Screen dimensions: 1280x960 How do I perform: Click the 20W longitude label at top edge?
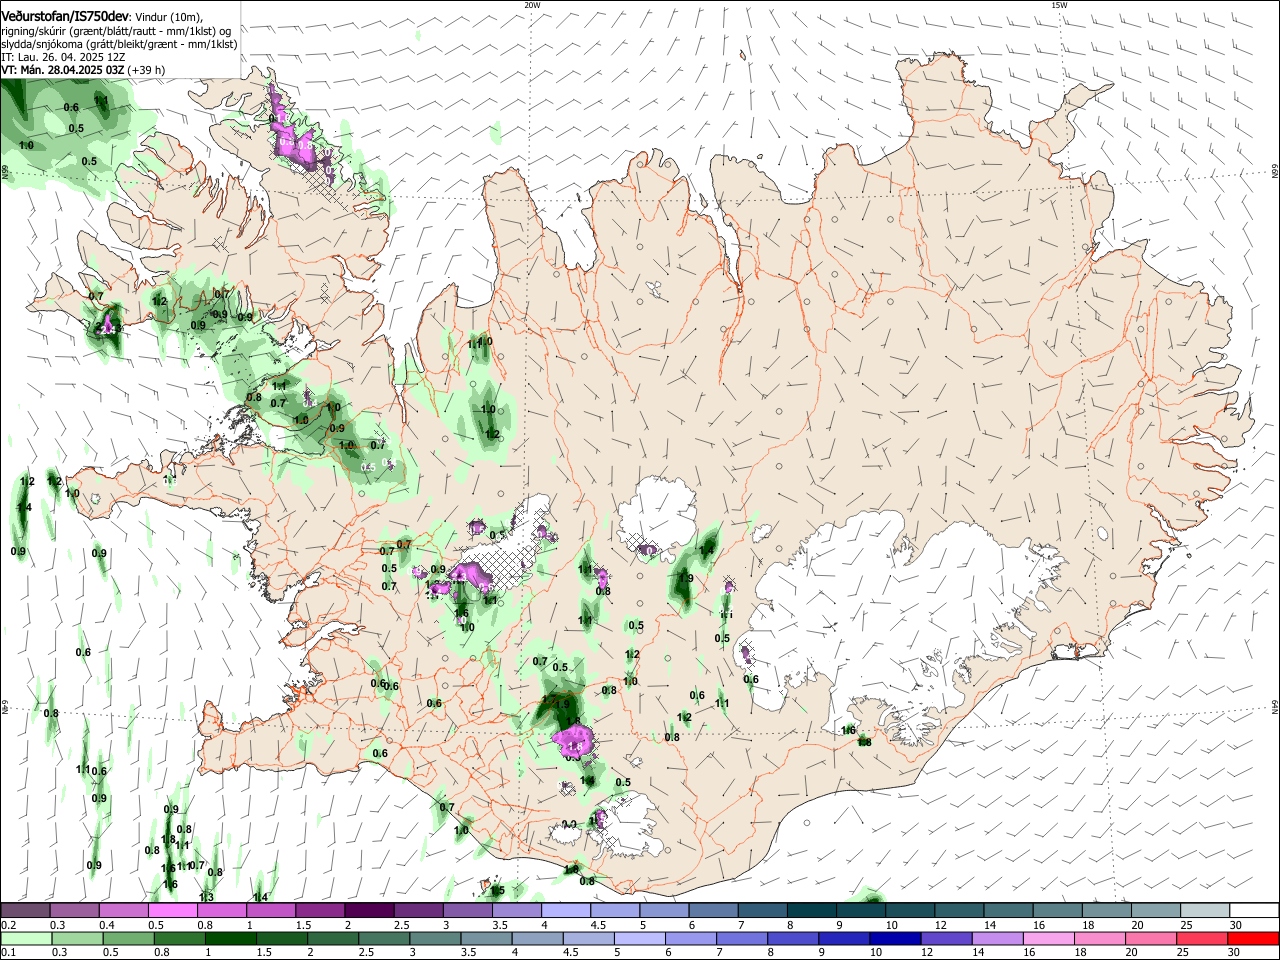coord(532,5)
